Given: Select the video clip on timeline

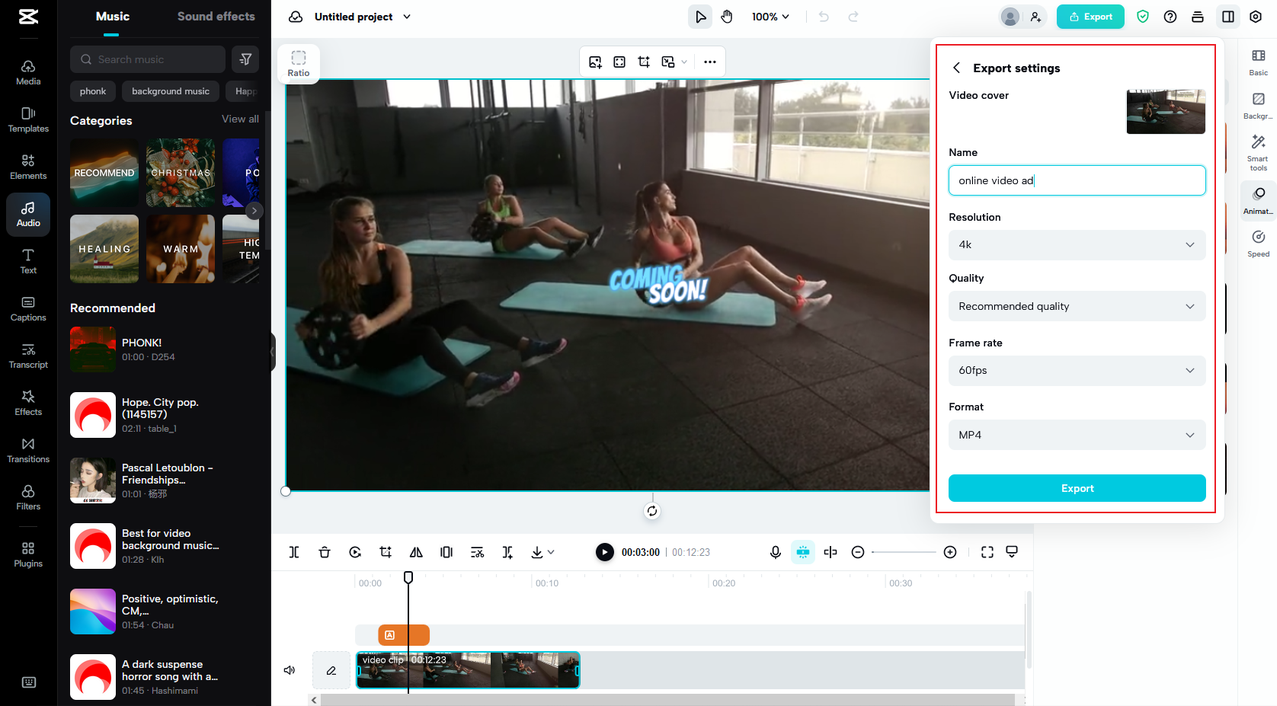Looking at the screenshot, I should click(x=468, y=670).
